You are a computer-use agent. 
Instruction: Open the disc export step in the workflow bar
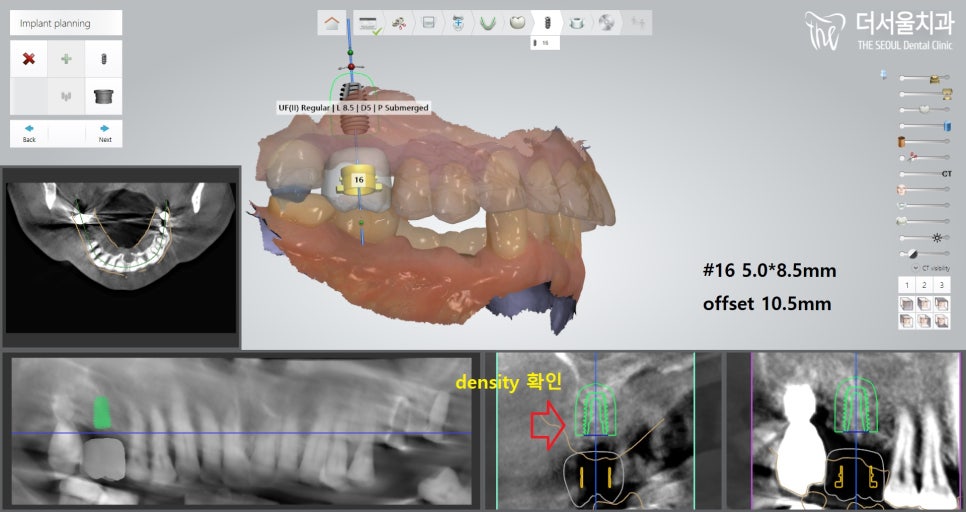pos(606,22)
